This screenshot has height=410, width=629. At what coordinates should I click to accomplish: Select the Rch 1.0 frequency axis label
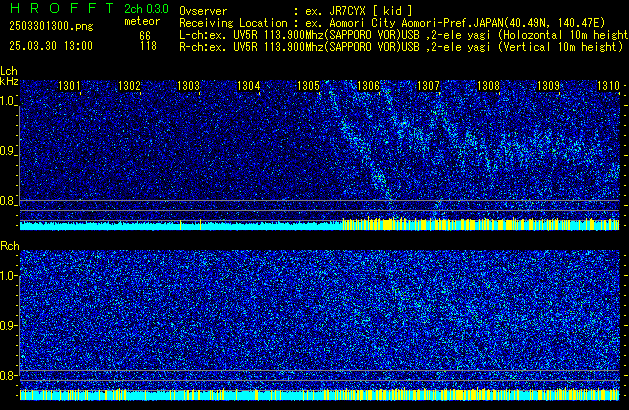coord(8,276)
